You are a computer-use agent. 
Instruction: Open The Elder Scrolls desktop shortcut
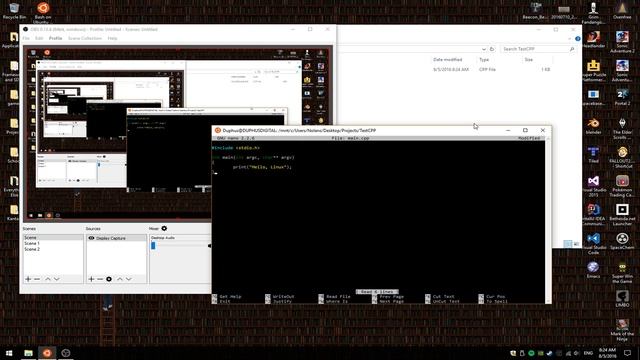point(622,128)
